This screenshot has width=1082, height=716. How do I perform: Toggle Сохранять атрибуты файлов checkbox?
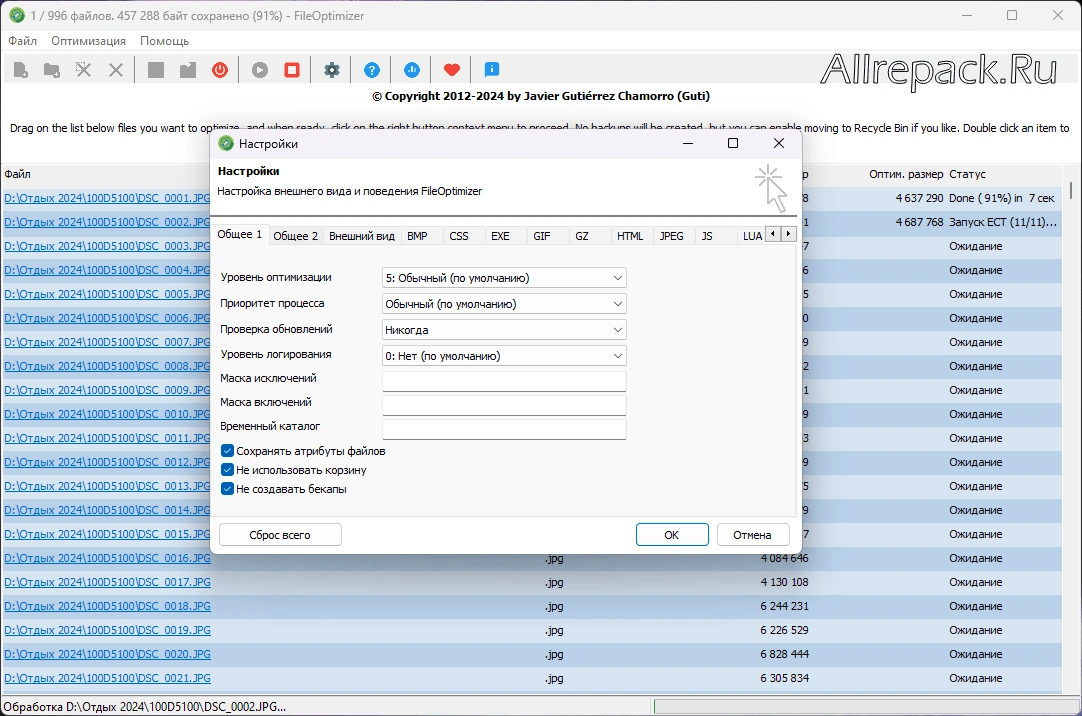tap(227, 450)
